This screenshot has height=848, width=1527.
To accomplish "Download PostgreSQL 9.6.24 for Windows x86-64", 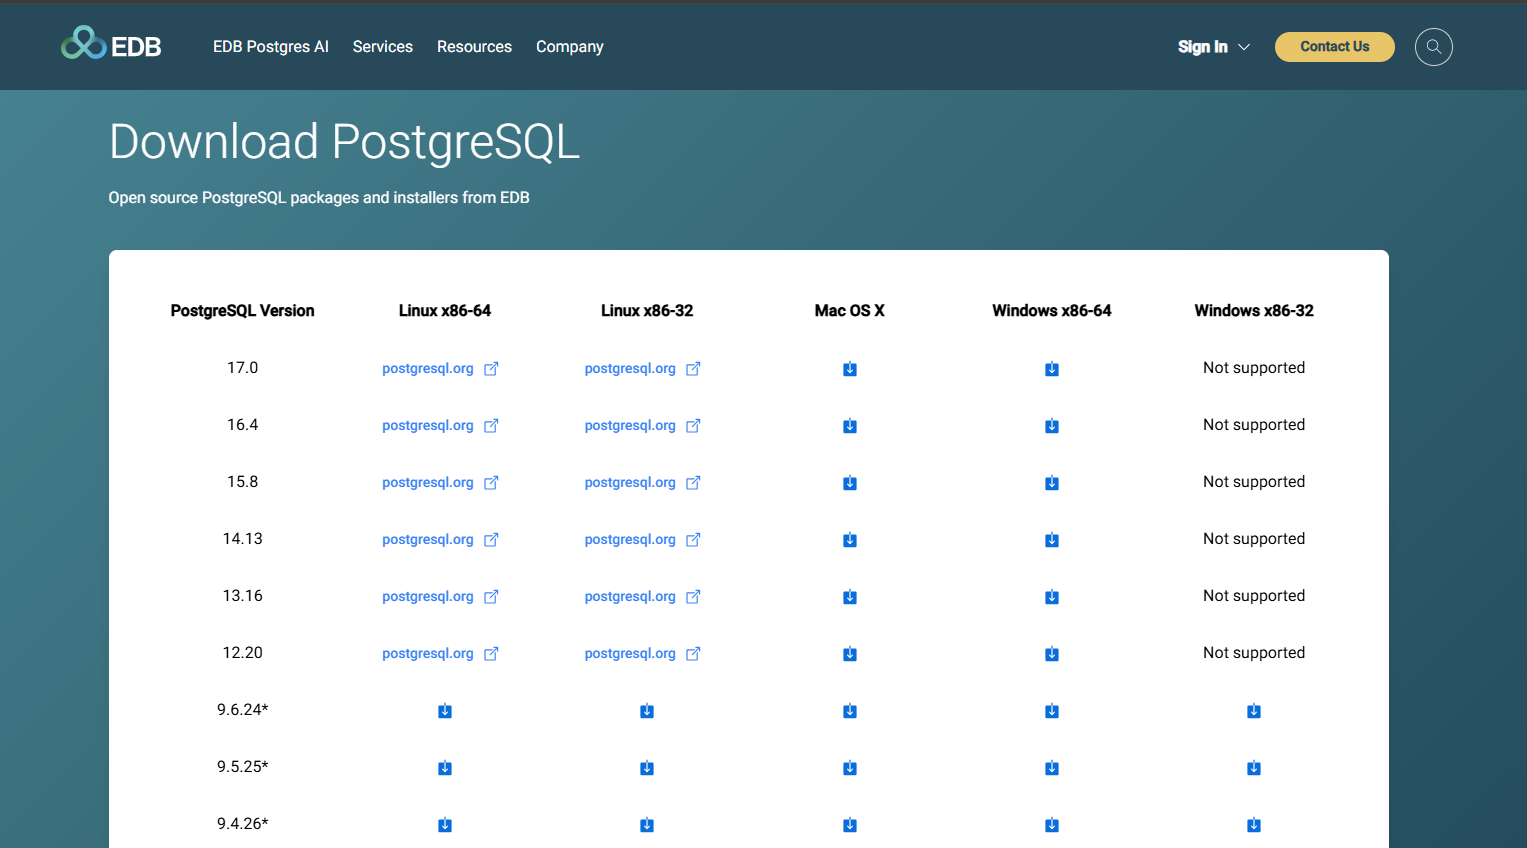I will [1052, 711].
